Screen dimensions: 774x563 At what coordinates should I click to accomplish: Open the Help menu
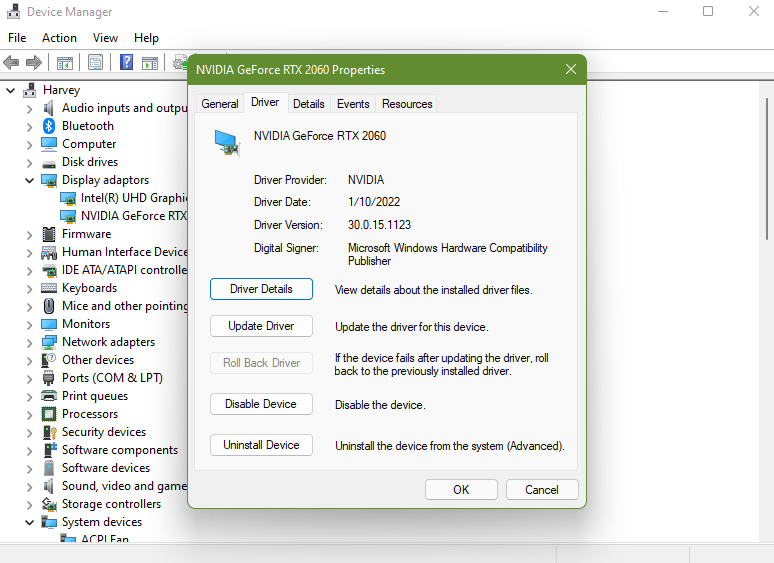tap(146, 38)
